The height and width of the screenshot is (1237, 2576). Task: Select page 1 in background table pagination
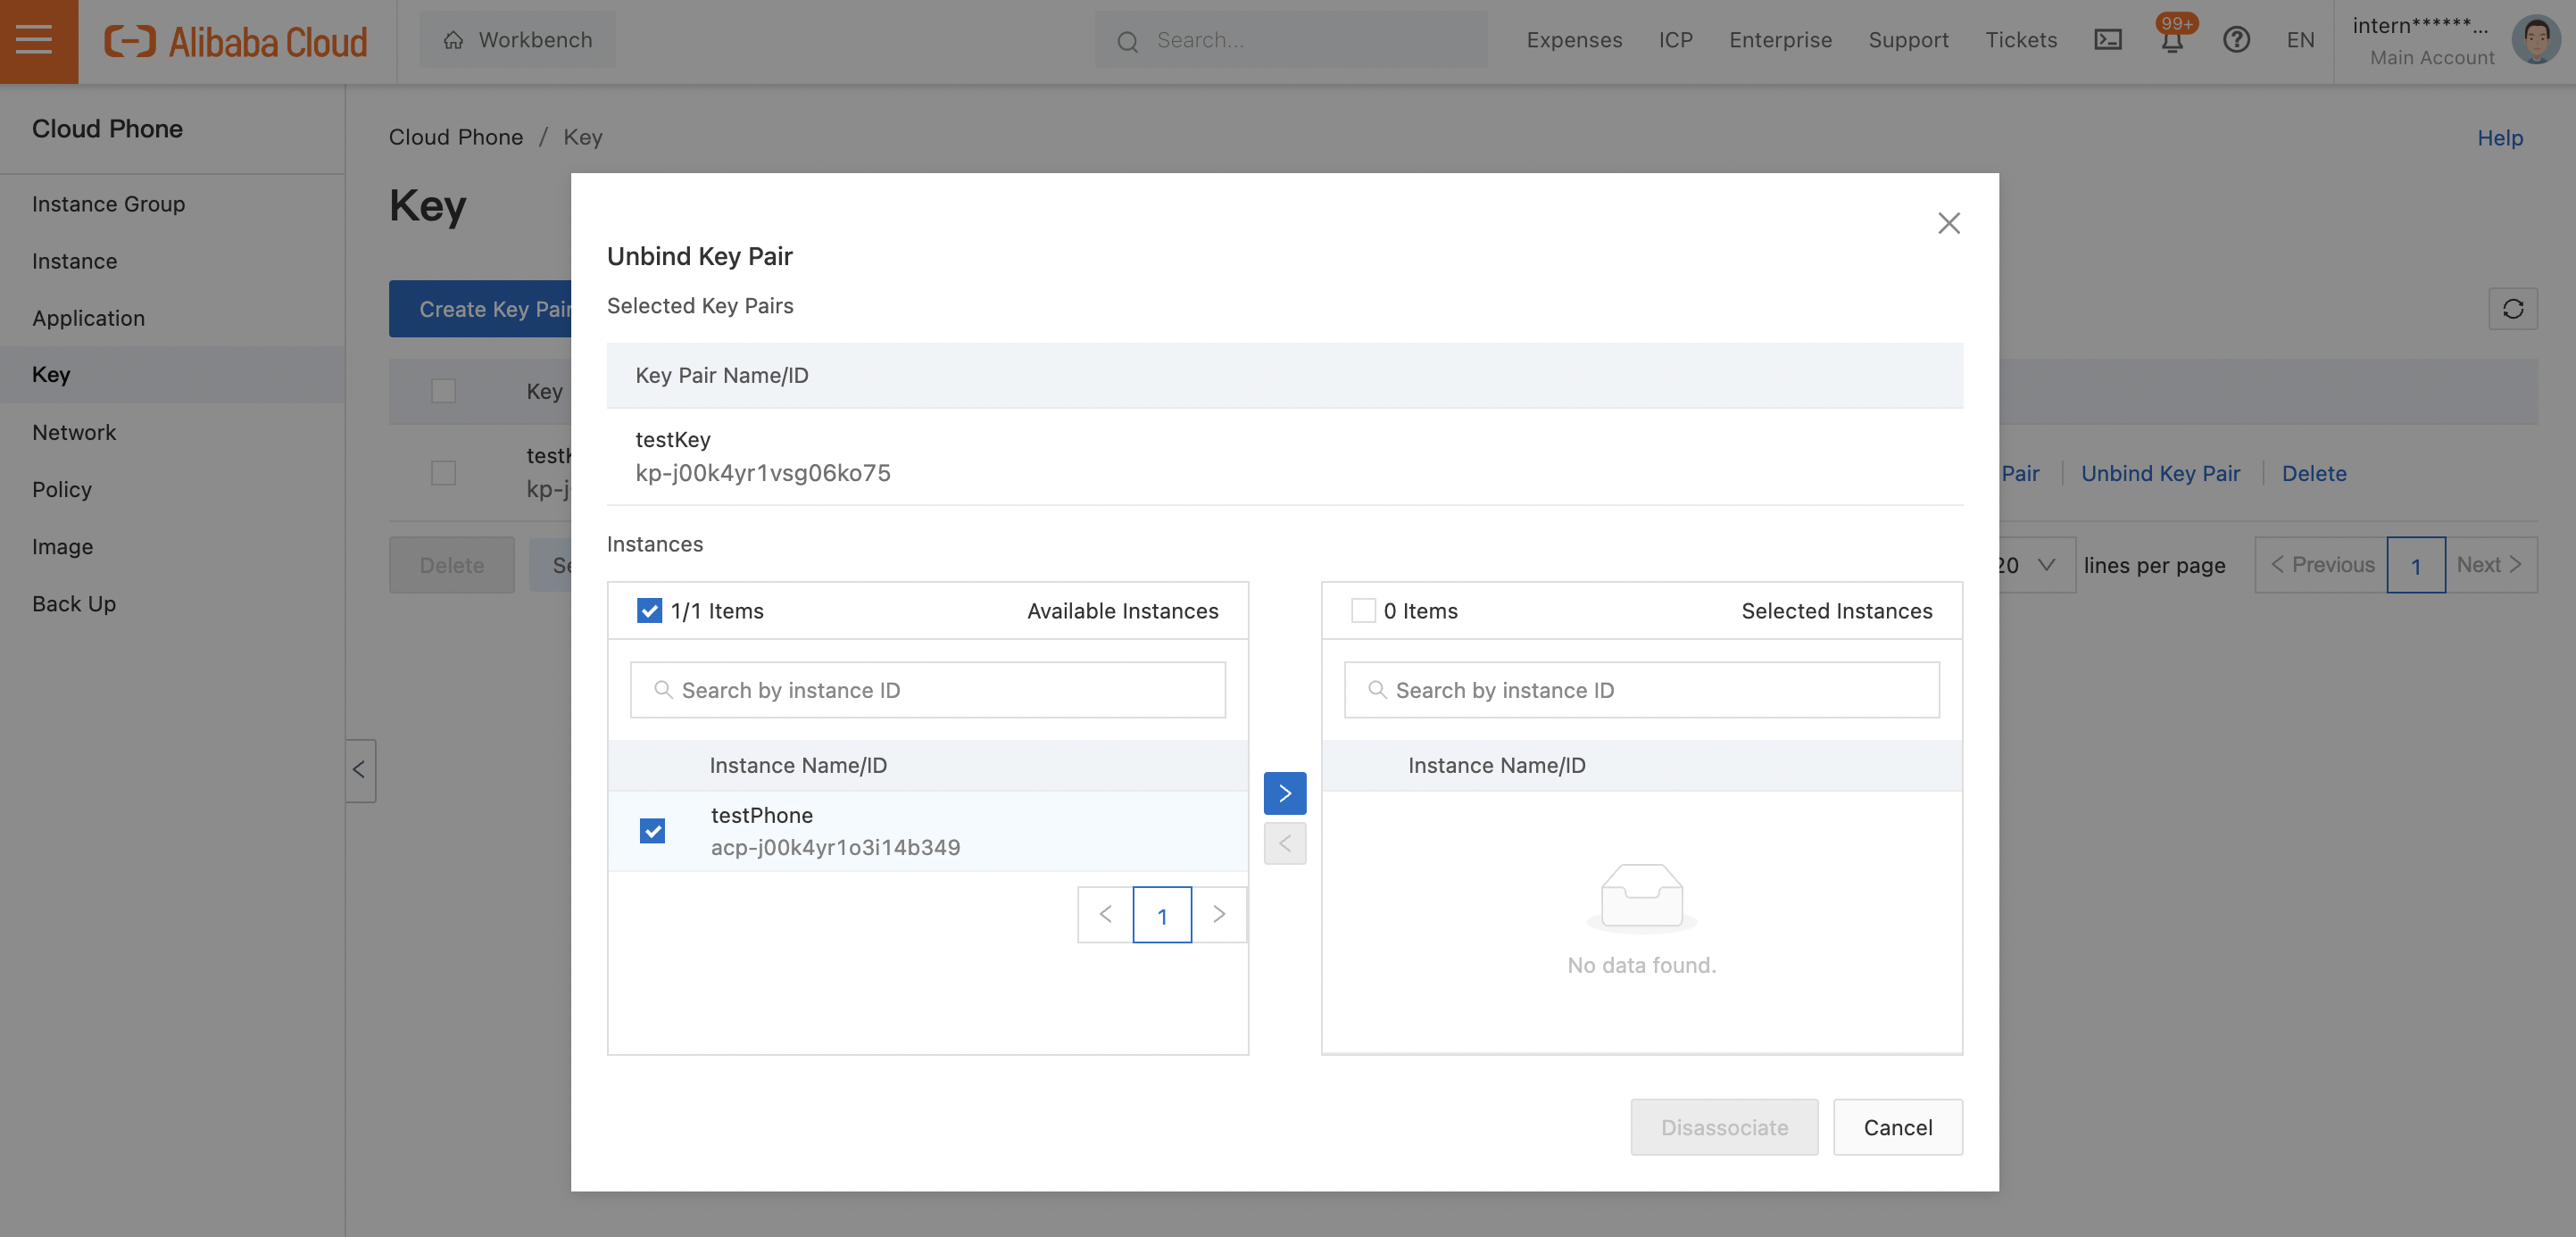pyautogui.click(x=2416, y=565)
